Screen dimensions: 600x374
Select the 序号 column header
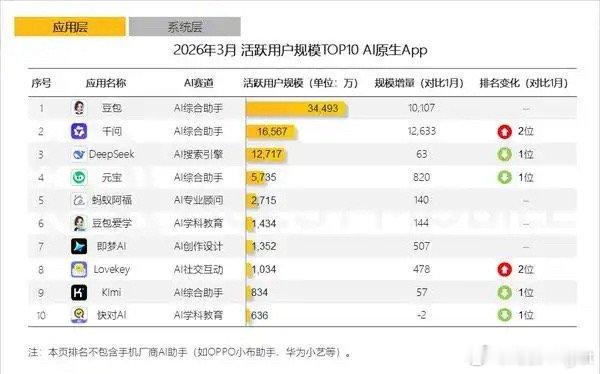click(x=41, y=83)
